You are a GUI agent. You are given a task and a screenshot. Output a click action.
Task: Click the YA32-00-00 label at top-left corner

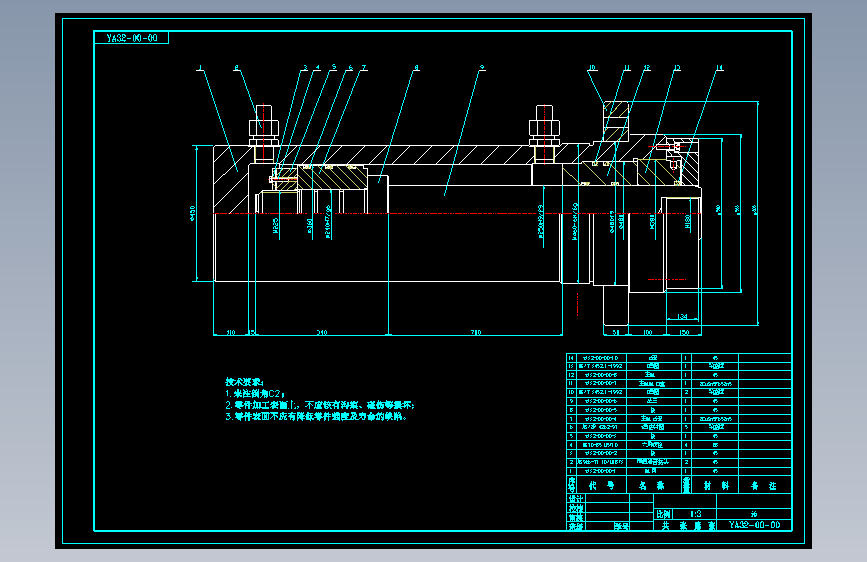(x=132, y=38)
